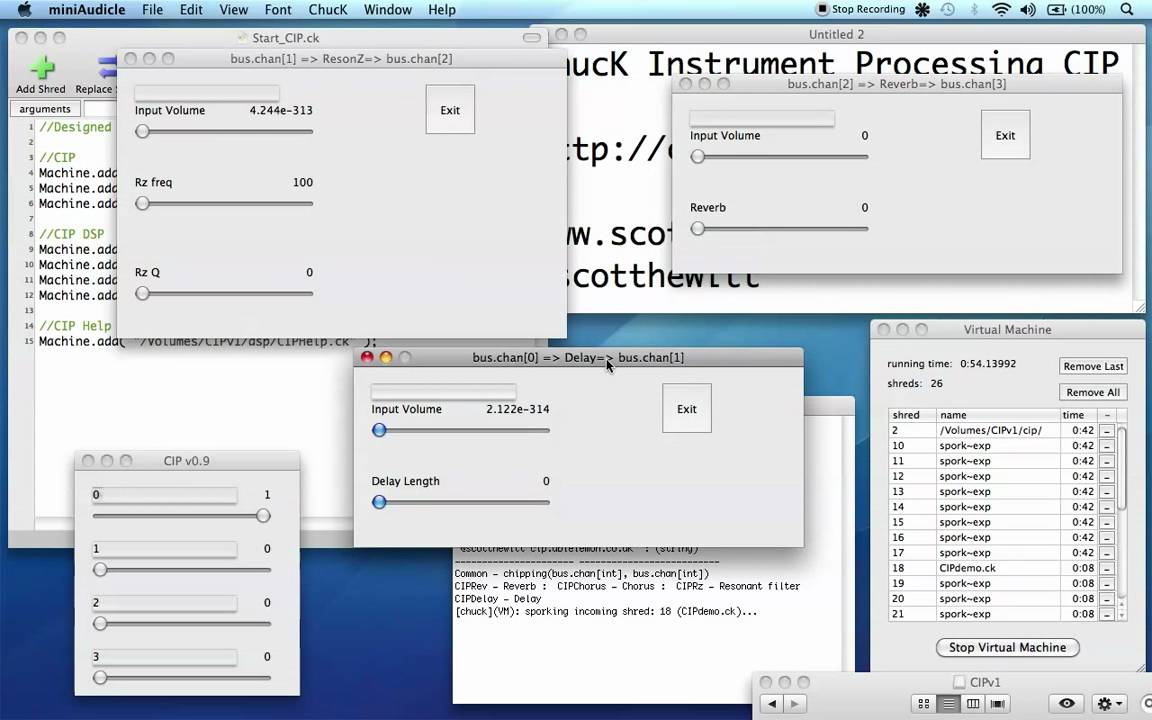Remove shred 17 with its minus button
The width and height of the screenshot is (1152, 720).
coord(1106,552)
